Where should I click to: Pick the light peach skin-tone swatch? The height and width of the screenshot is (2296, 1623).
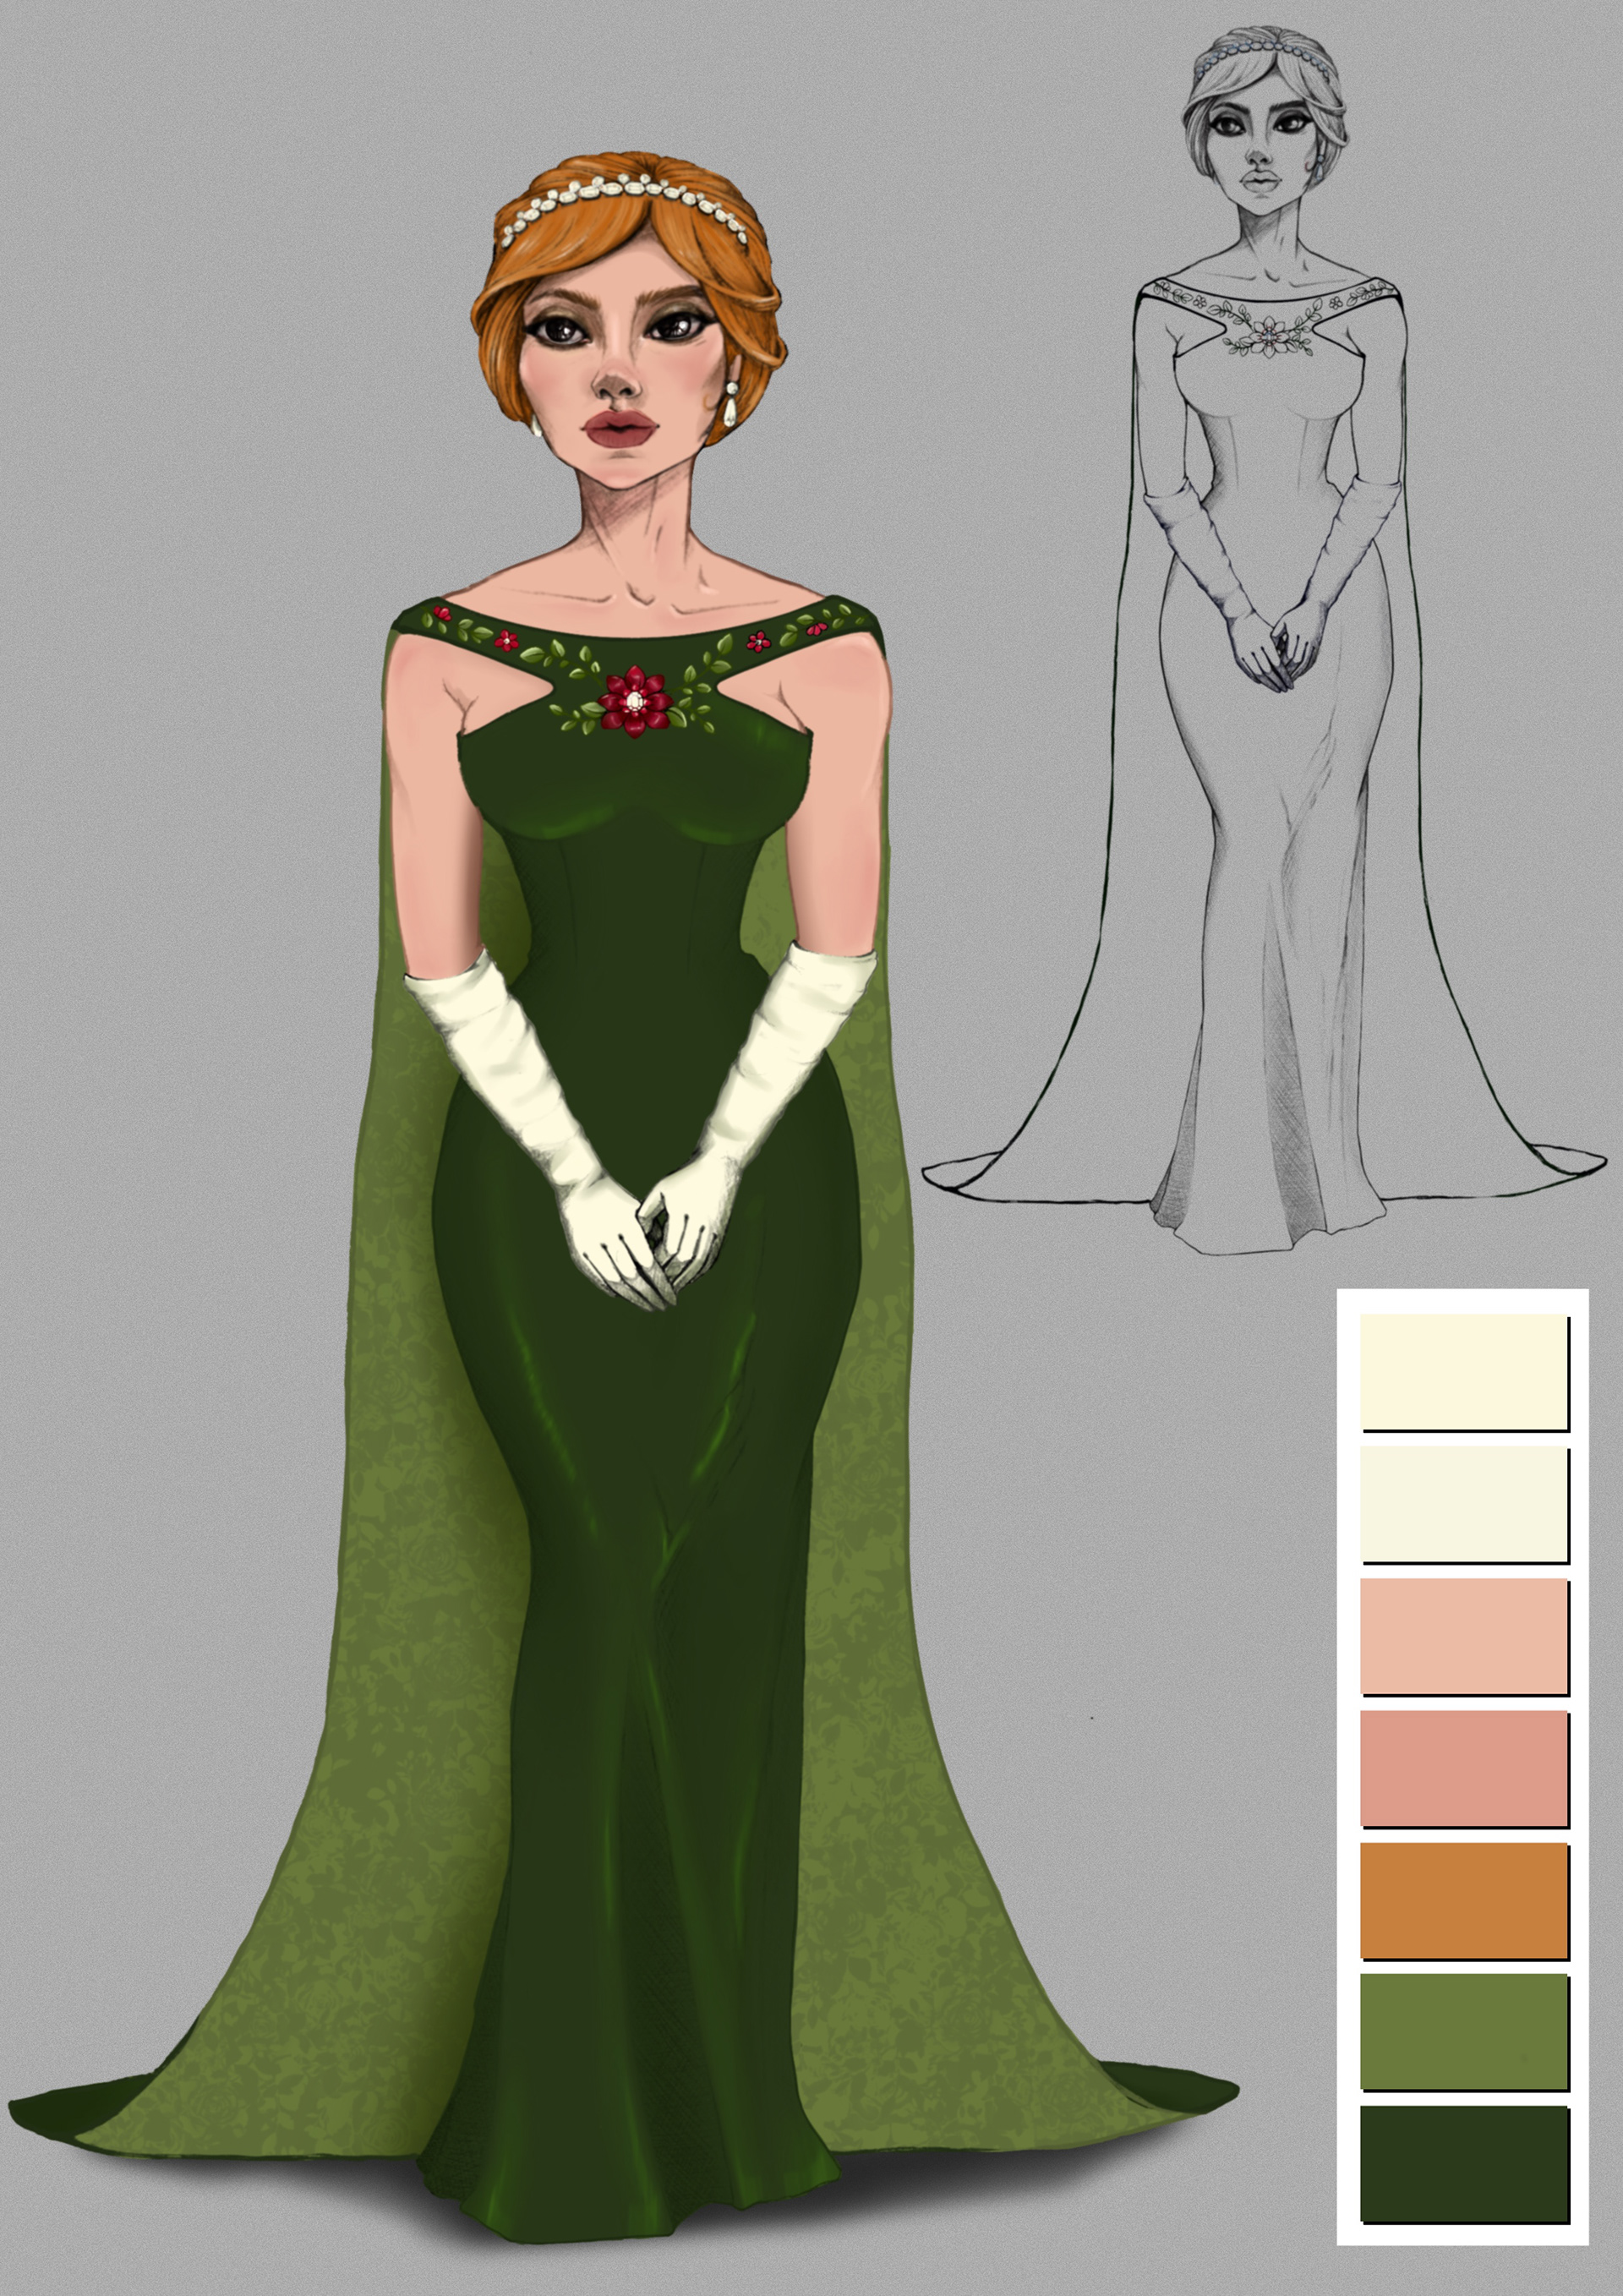[1463, 1635]
